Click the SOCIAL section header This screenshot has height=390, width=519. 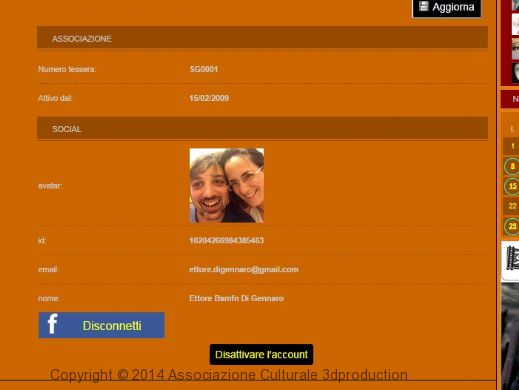pos(262,128)
